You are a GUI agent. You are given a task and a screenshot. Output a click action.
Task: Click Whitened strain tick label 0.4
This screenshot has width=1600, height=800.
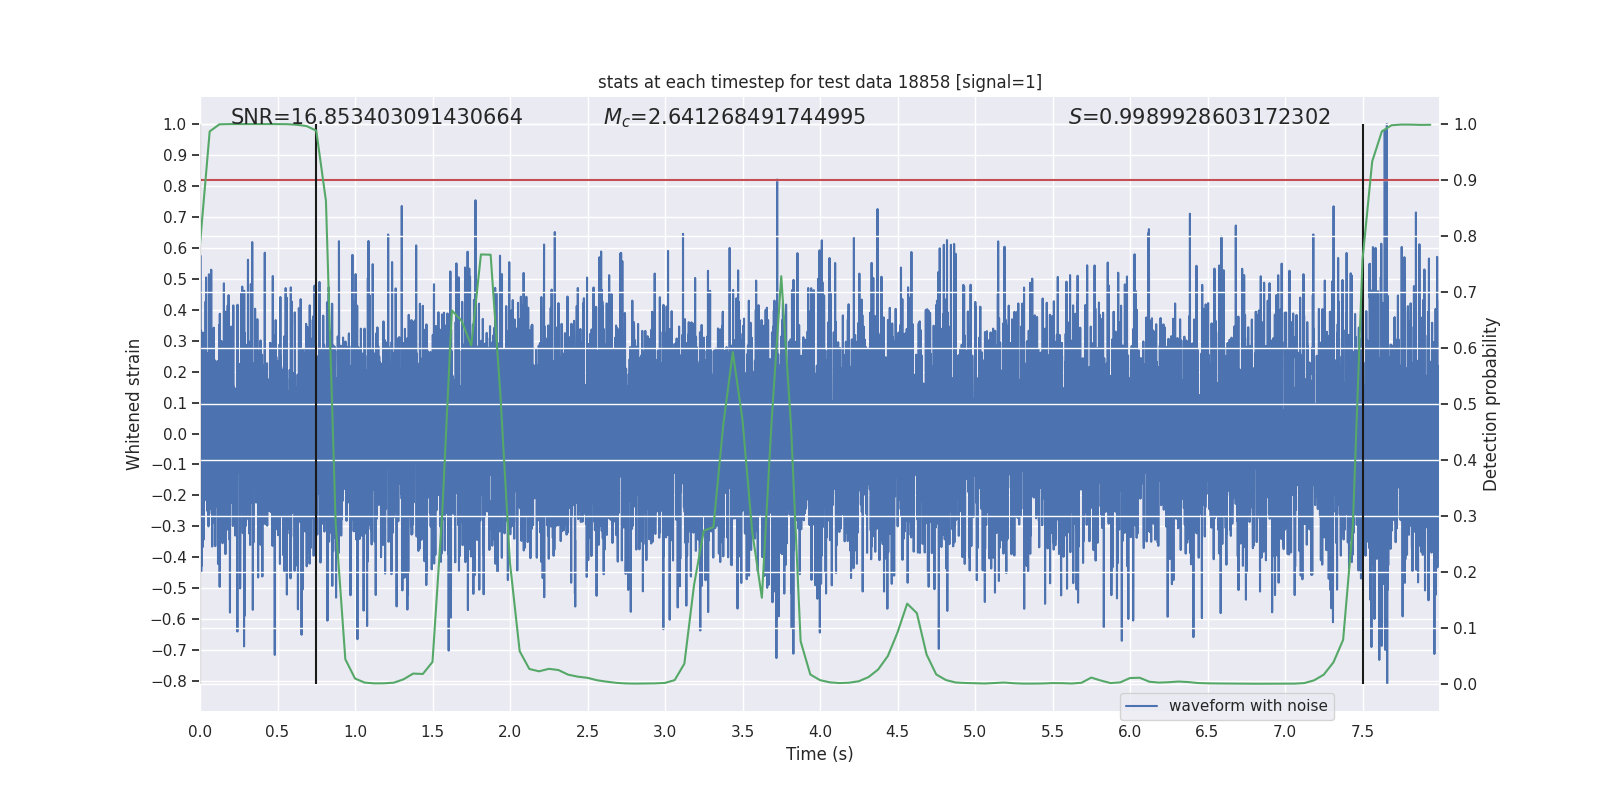point(175,311)
